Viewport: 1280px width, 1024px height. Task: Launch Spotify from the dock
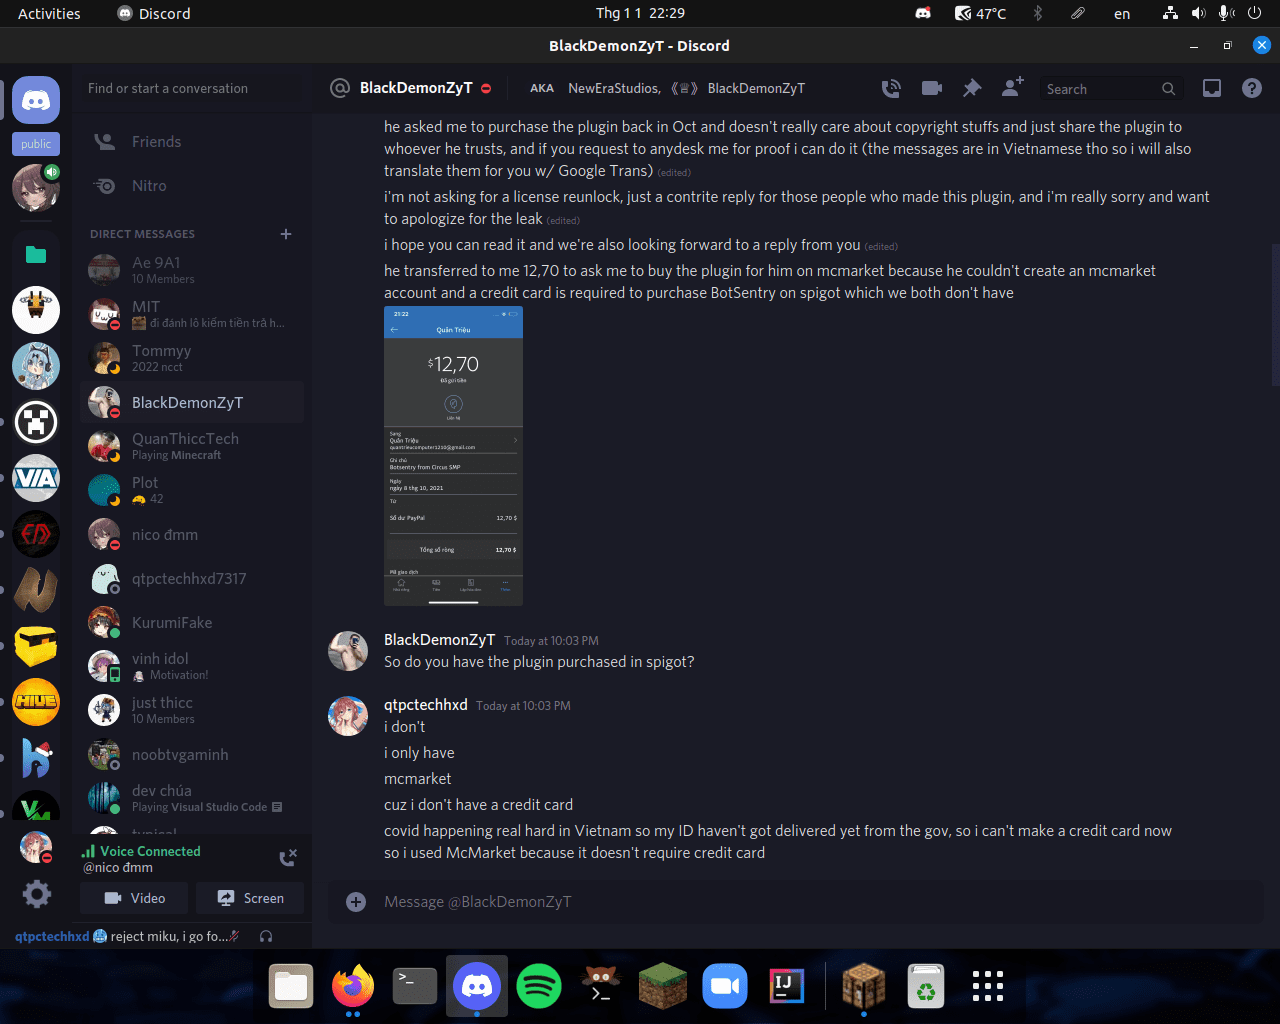(x=539, y=987)
